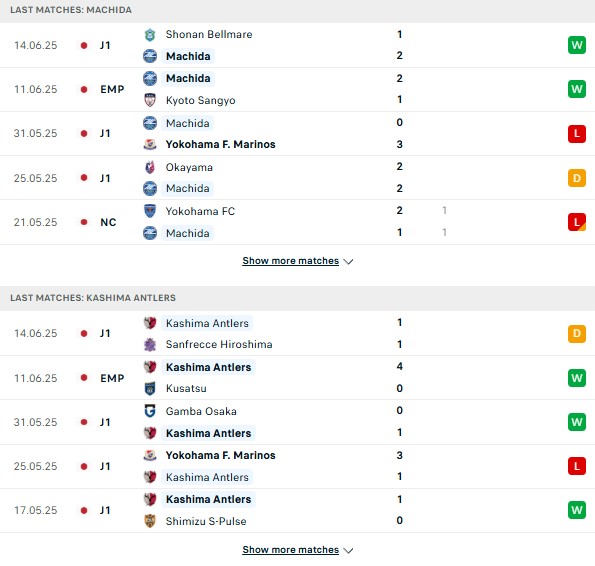Open the Gamba Osaka vs Kashima Antlers row
595x566 pixels.
(x=298, y=422)
